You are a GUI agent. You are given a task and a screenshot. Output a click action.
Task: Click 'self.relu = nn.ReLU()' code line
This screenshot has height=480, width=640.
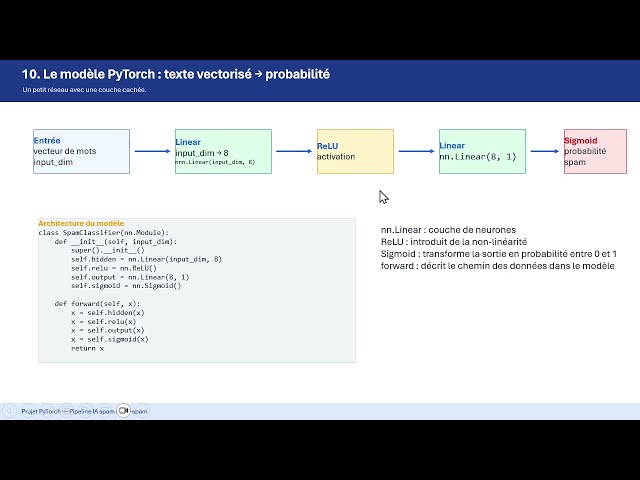114,268
